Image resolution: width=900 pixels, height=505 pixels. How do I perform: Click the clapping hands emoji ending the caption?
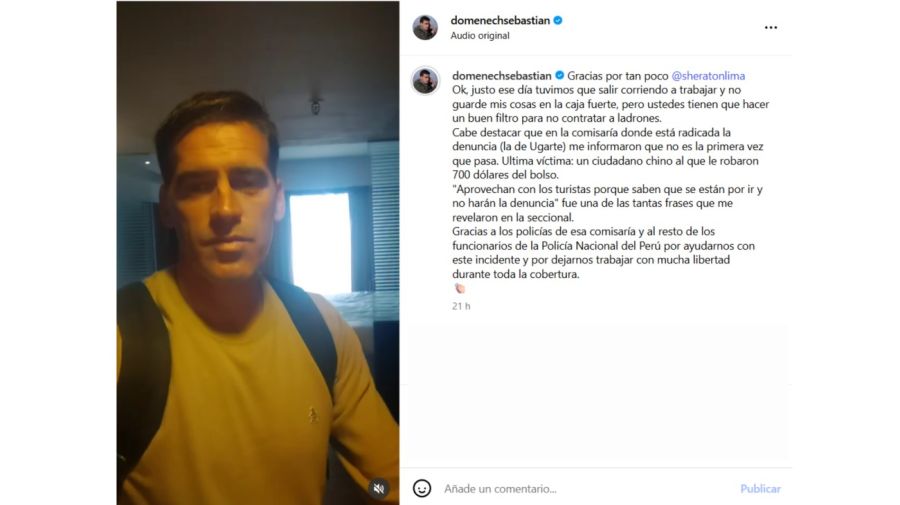460,289
